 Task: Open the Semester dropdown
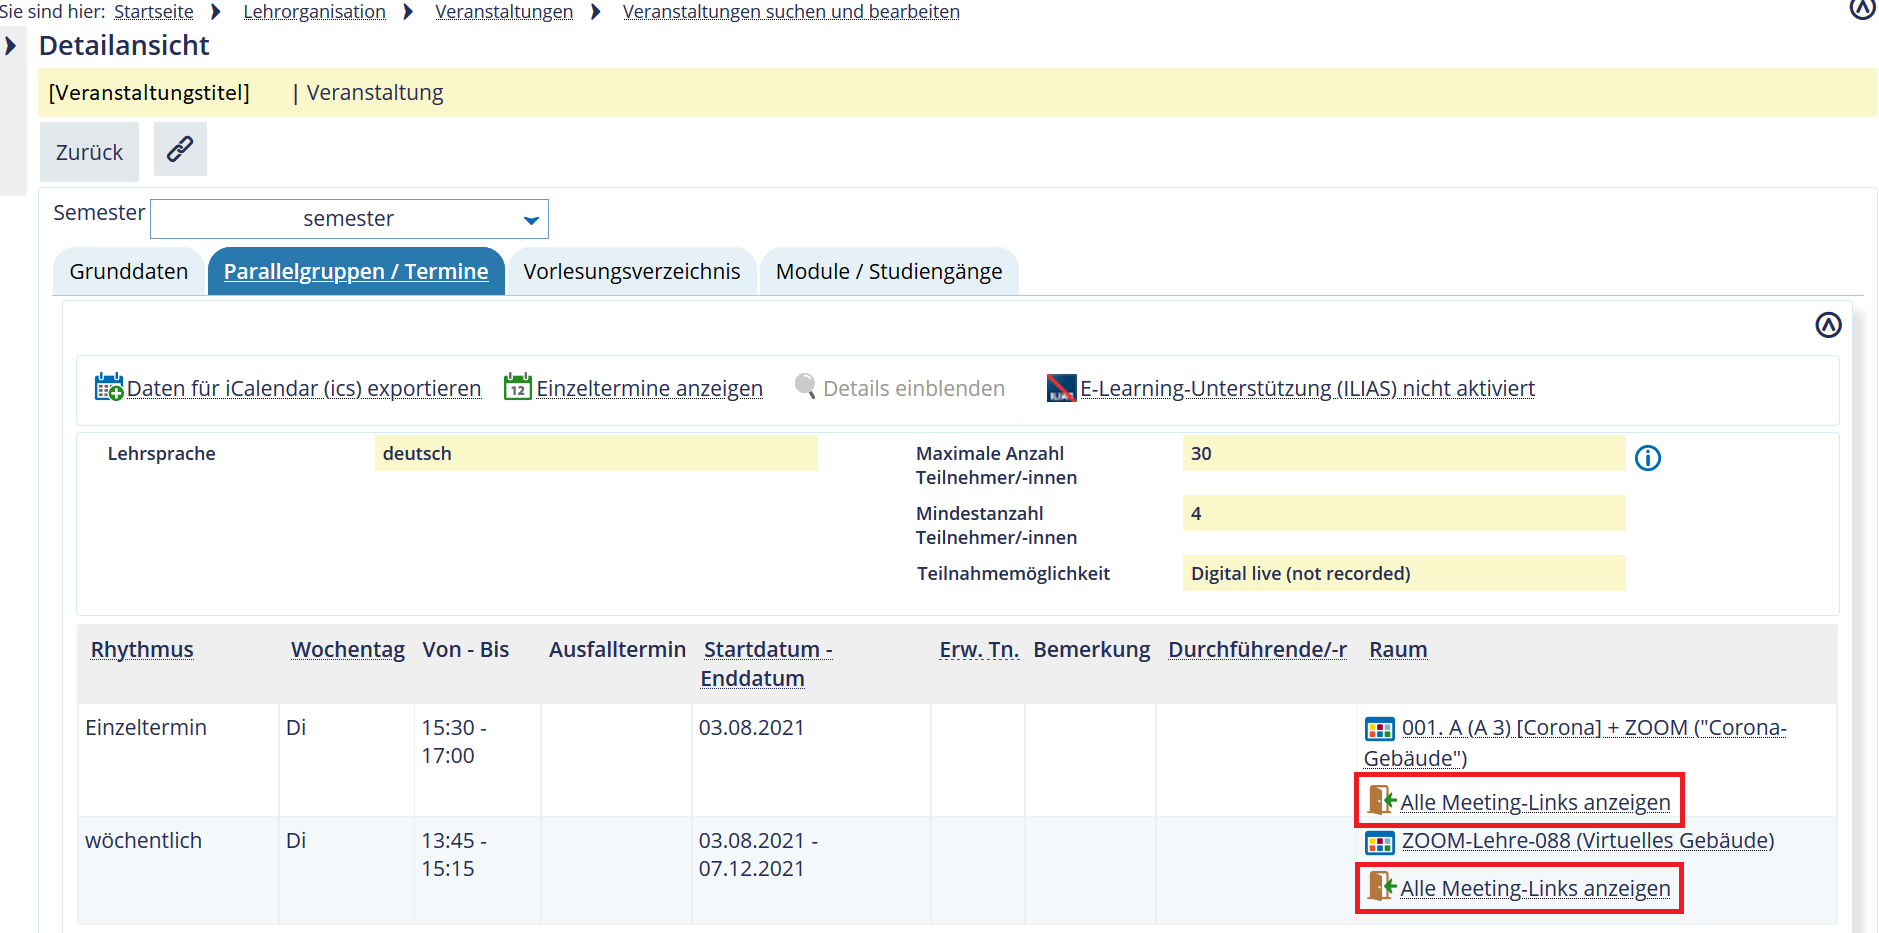pos(349,219)
